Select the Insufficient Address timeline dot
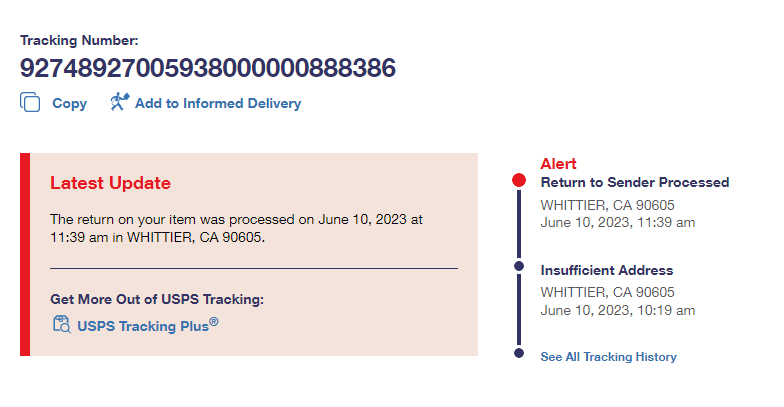Image resolution: width=784 pixels, height=407 pixels. pyautogui.click(x=518, y=266)
